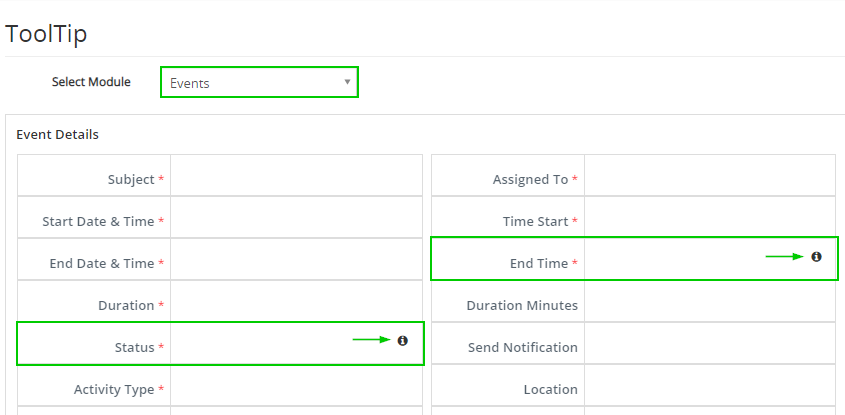Click the Subject field label
This screenshot has height=415, width=845.
(x=131, y=179)
